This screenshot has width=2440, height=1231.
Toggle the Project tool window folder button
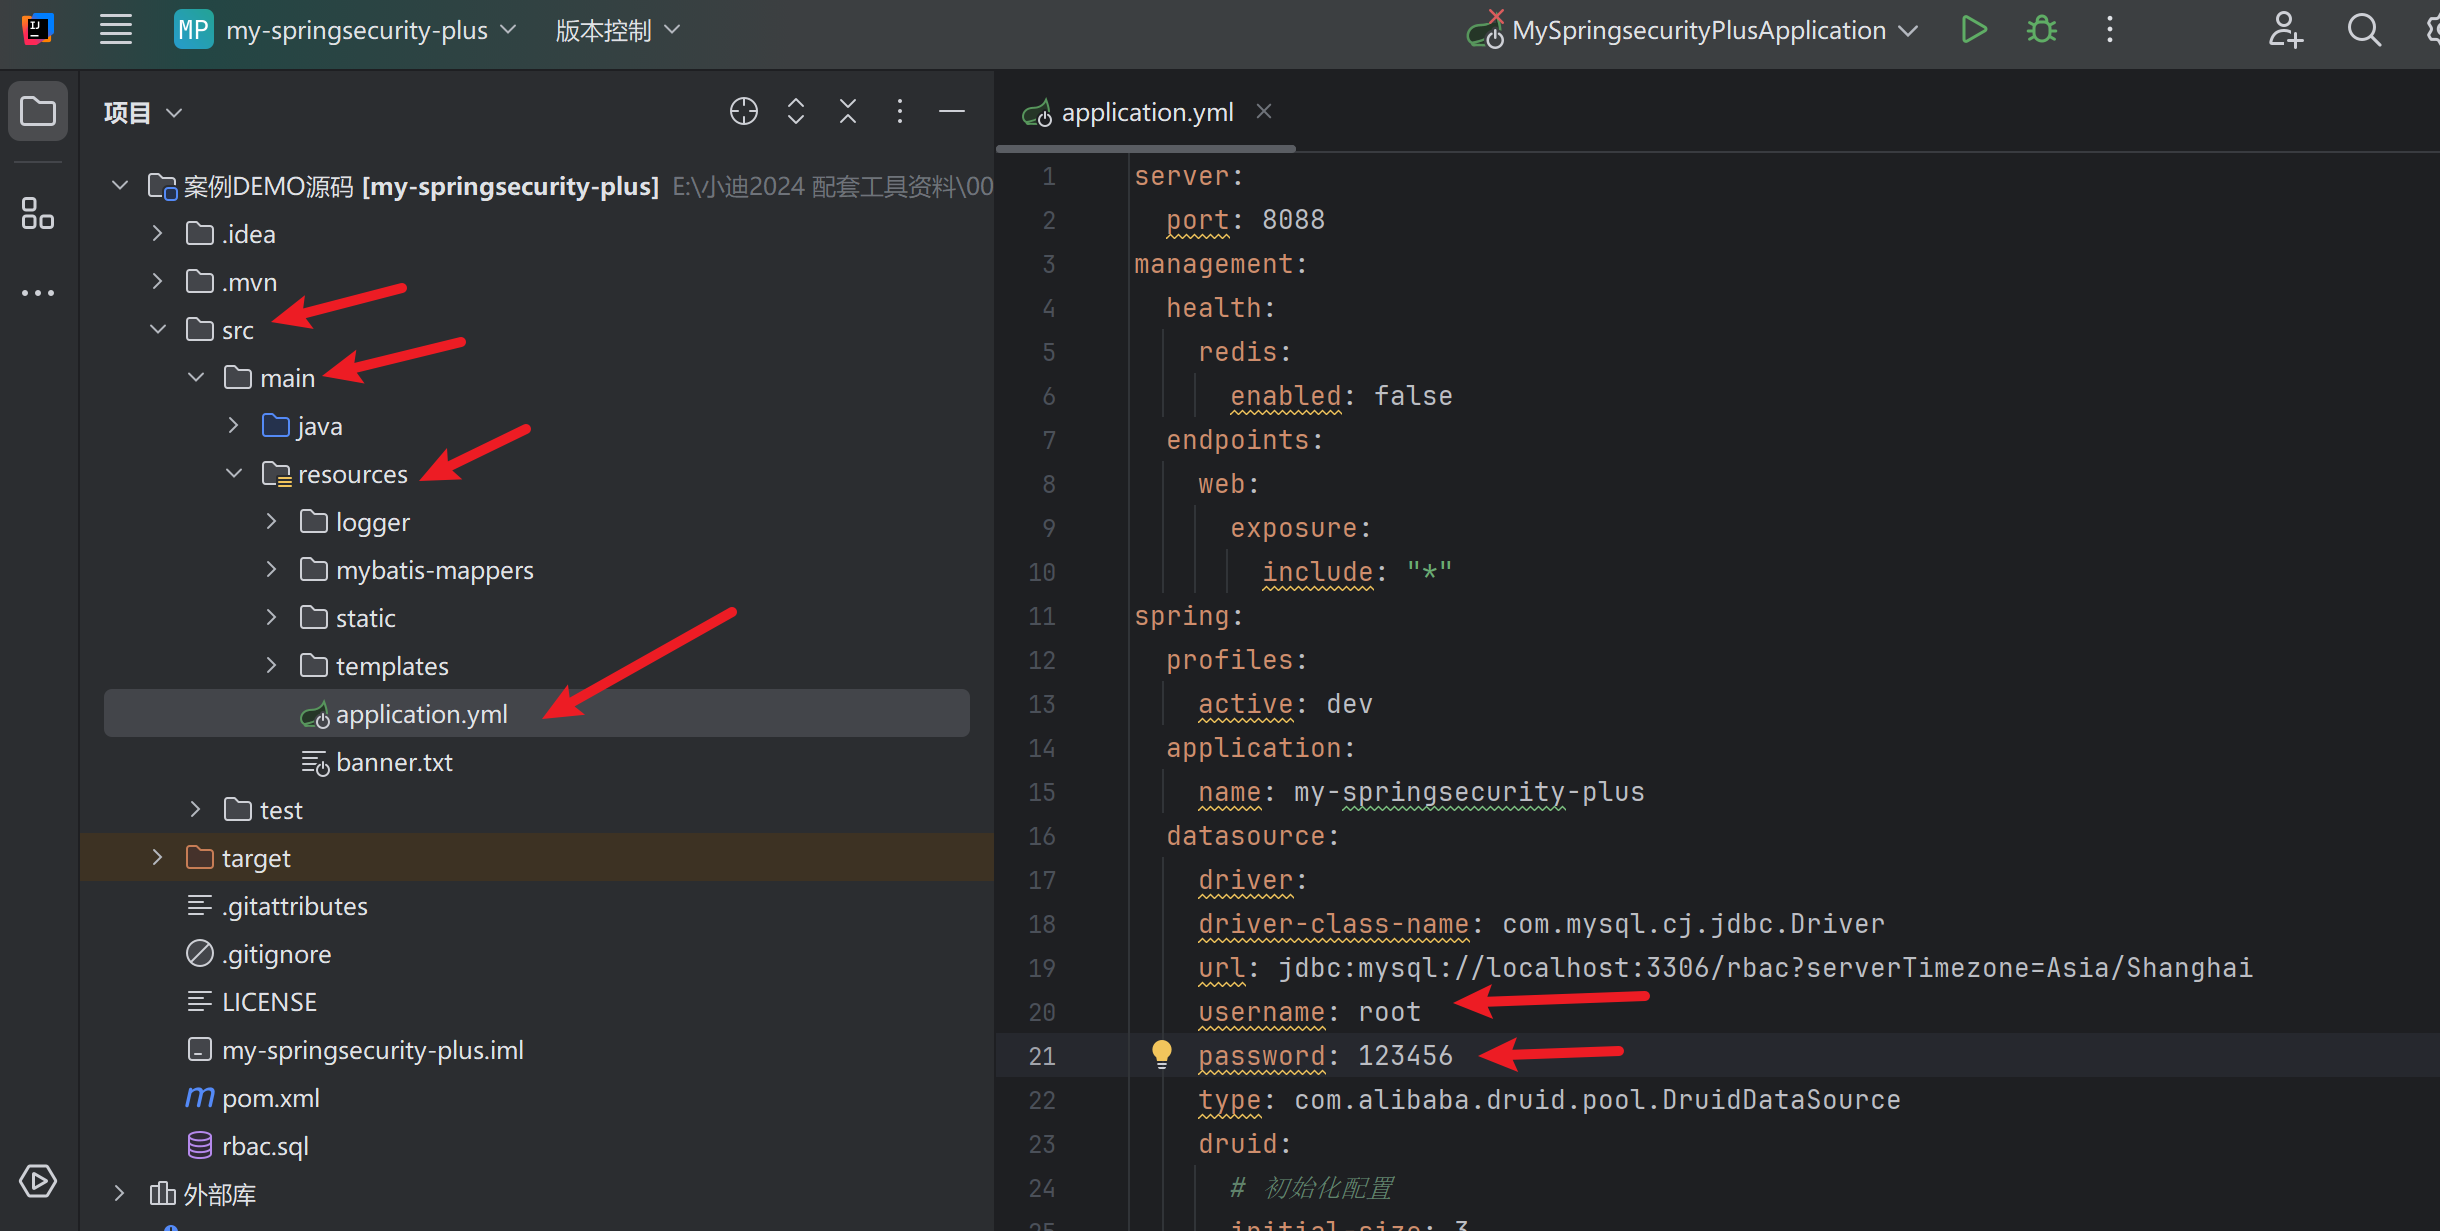(38, 111)
